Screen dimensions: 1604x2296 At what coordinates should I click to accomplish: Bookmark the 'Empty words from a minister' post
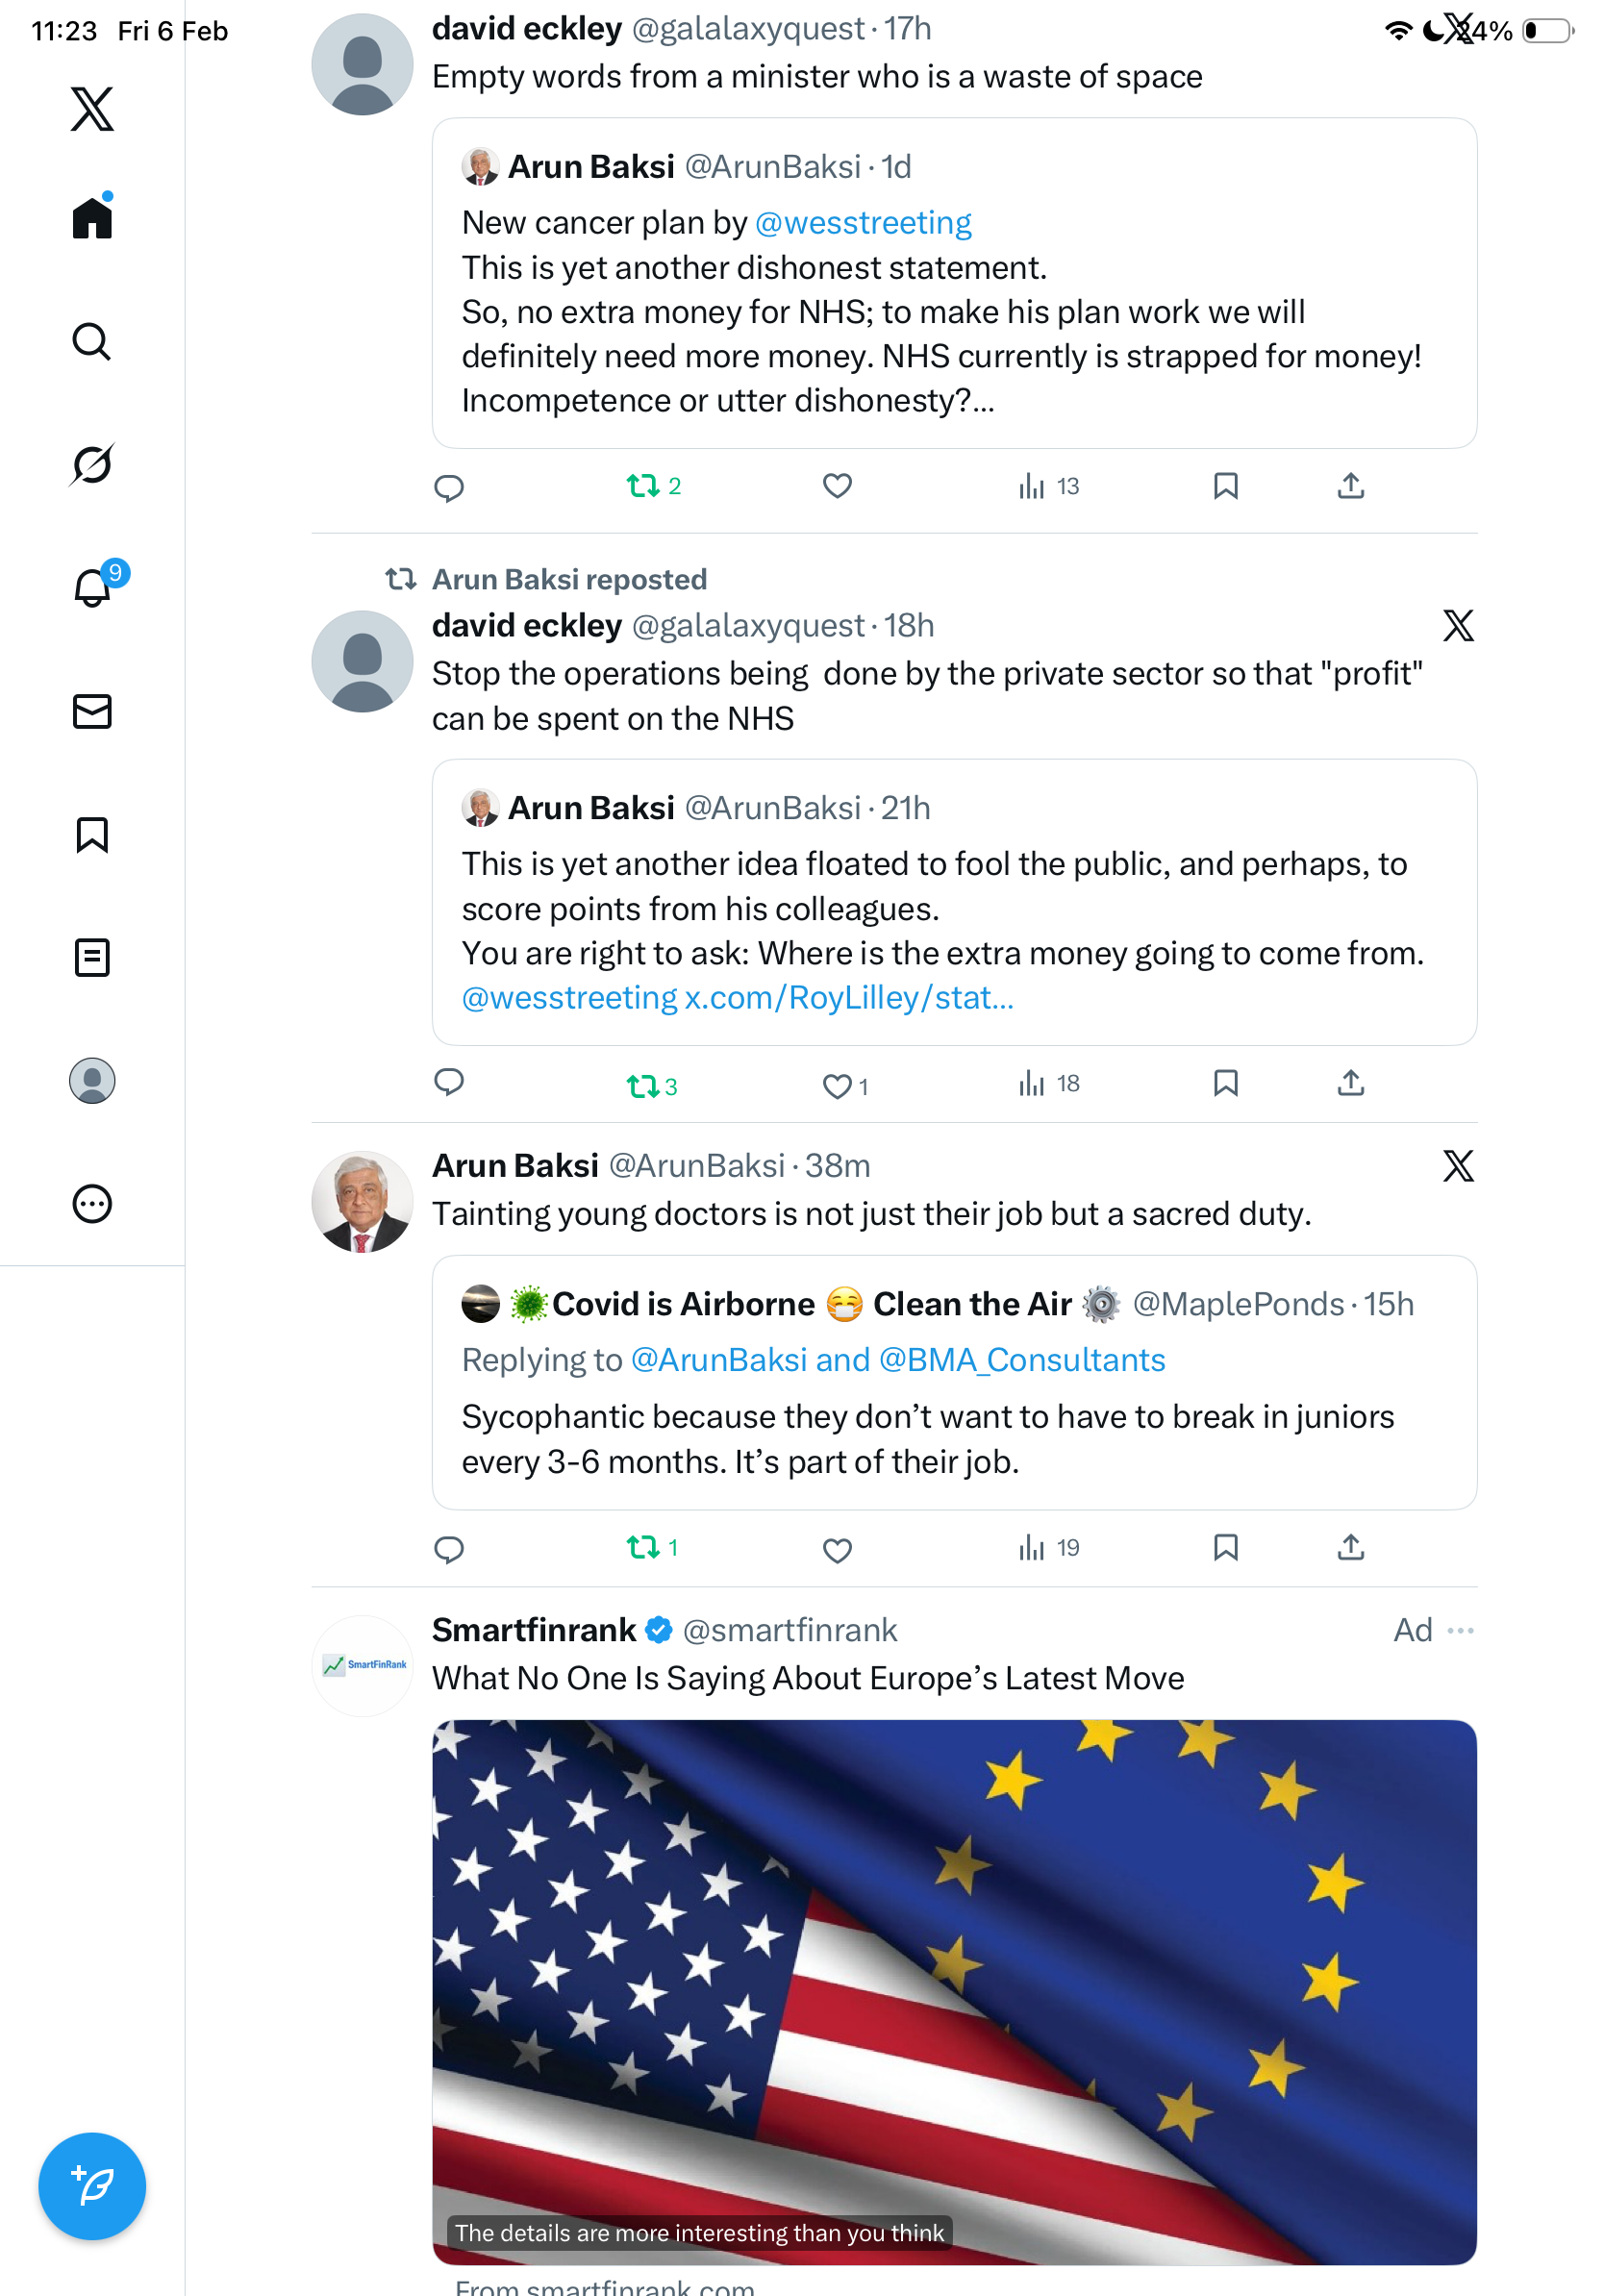(x=1225, y=486)
